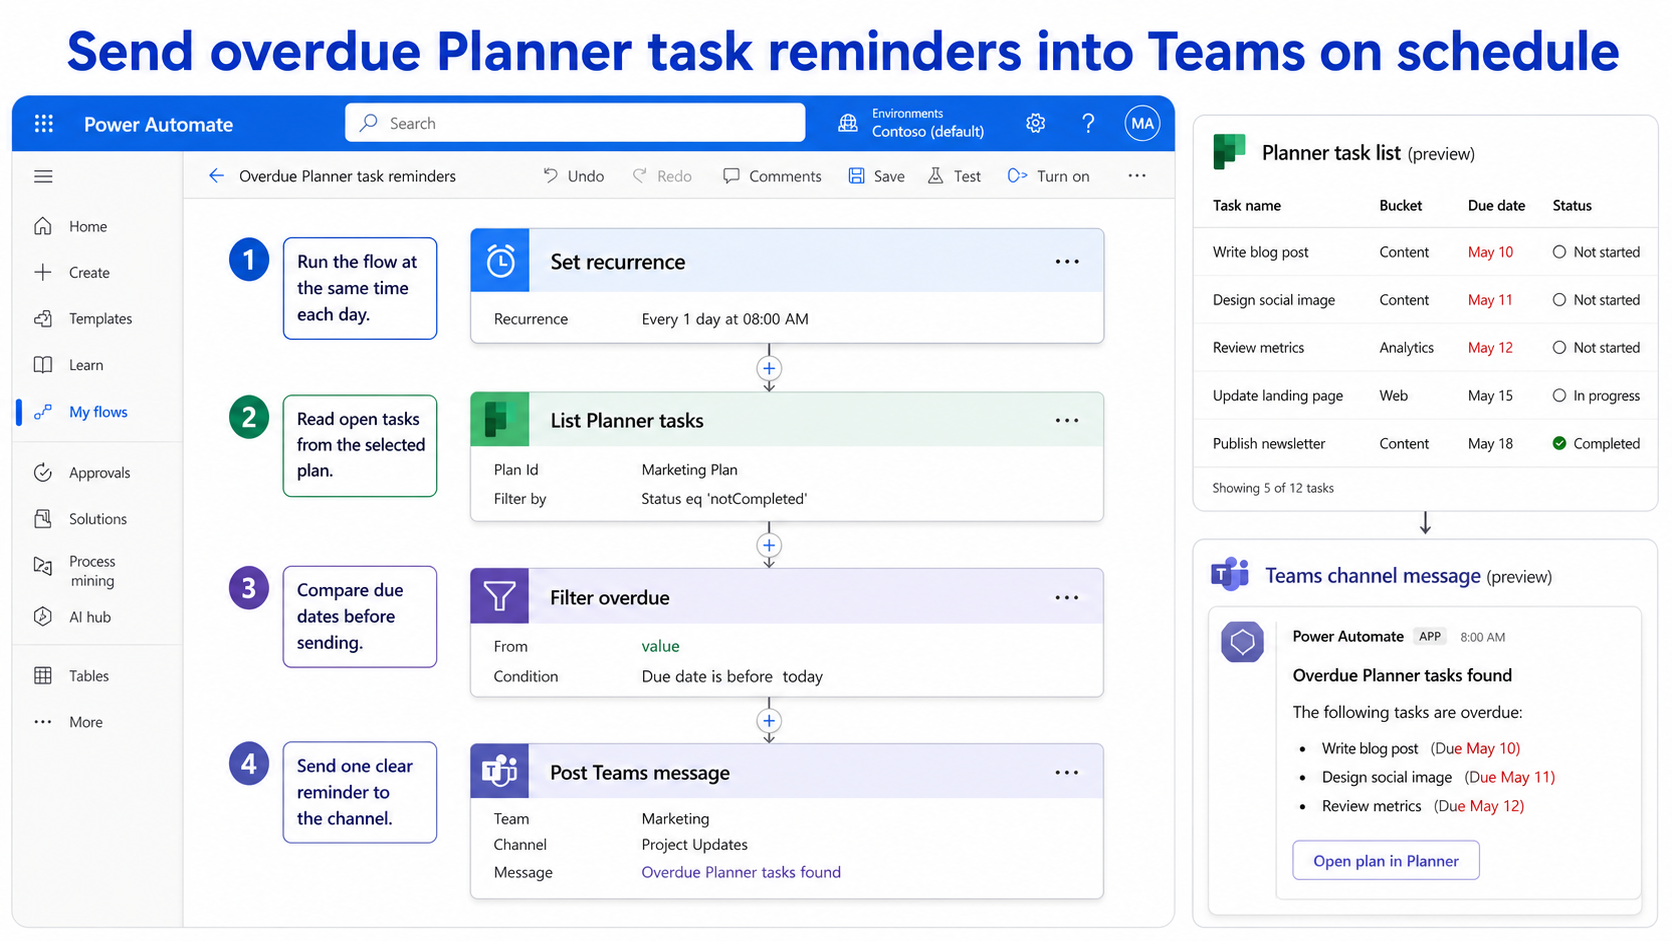Sort by the Due date column header

coord(1496,206)
